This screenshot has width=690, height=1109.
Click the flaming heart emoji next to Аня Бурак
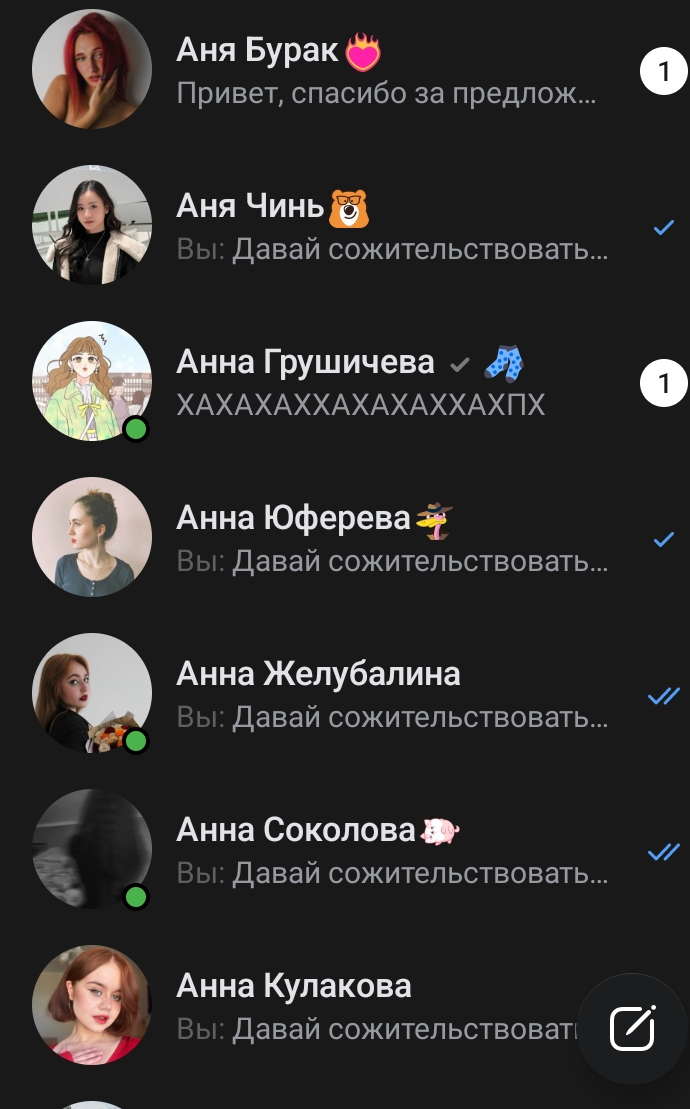click(363, 52)
